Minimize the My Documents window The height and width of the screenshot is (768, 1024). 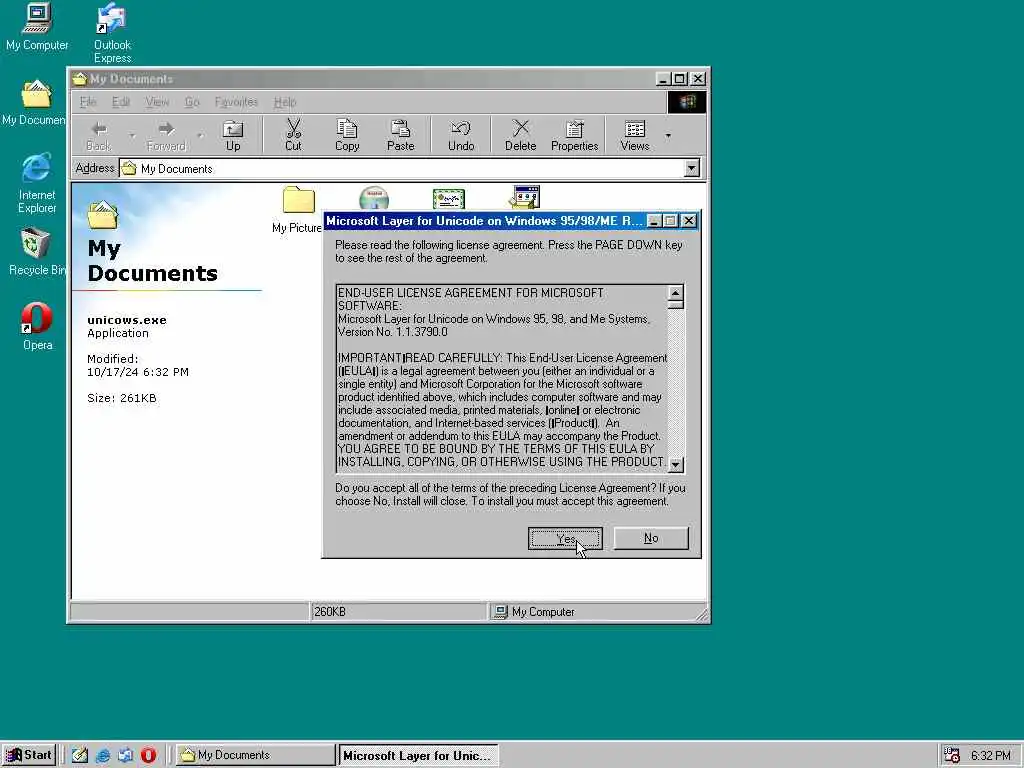(662, 79)
